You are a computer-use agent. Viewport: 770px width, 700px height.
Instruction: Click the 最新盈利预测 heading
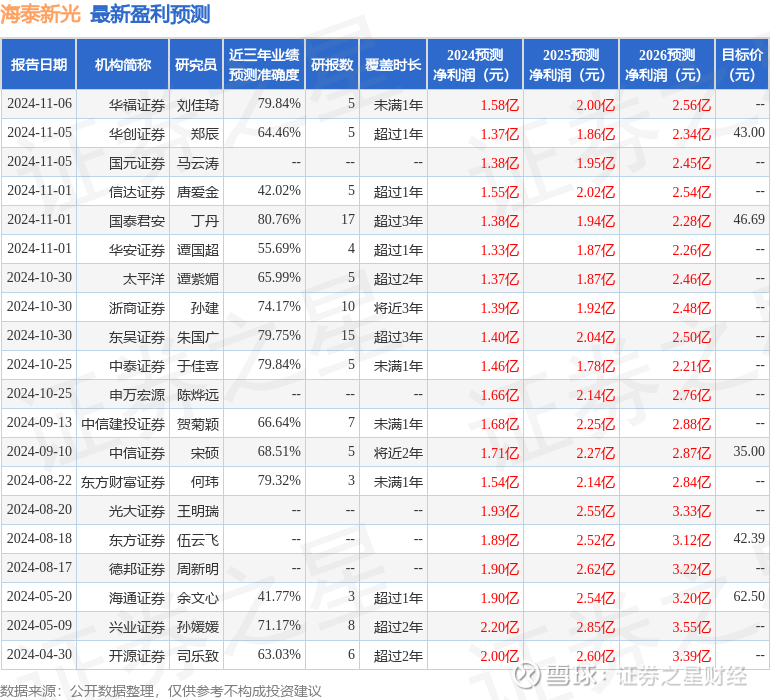[x=150, y=14]
